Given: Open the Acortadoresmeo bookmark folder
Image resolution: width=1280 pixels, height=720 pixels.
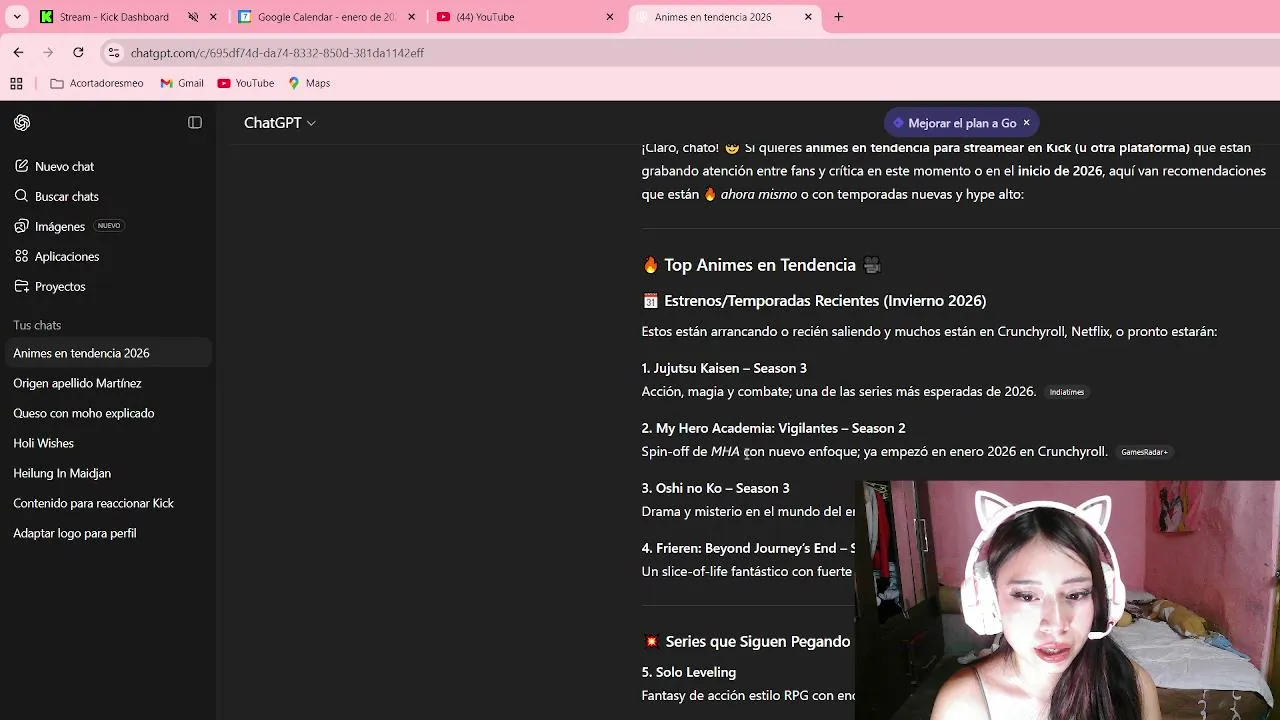Looking at the screenshot, I should [x=97, y=83].
